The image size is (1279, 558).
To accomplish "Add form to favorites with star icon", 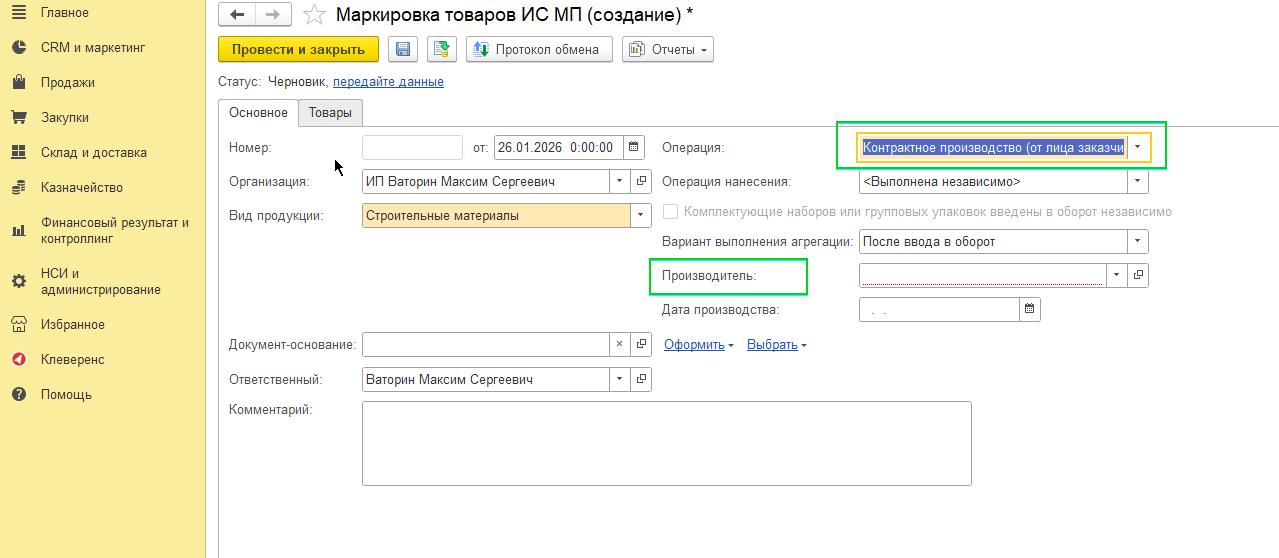I will (314, 15).
